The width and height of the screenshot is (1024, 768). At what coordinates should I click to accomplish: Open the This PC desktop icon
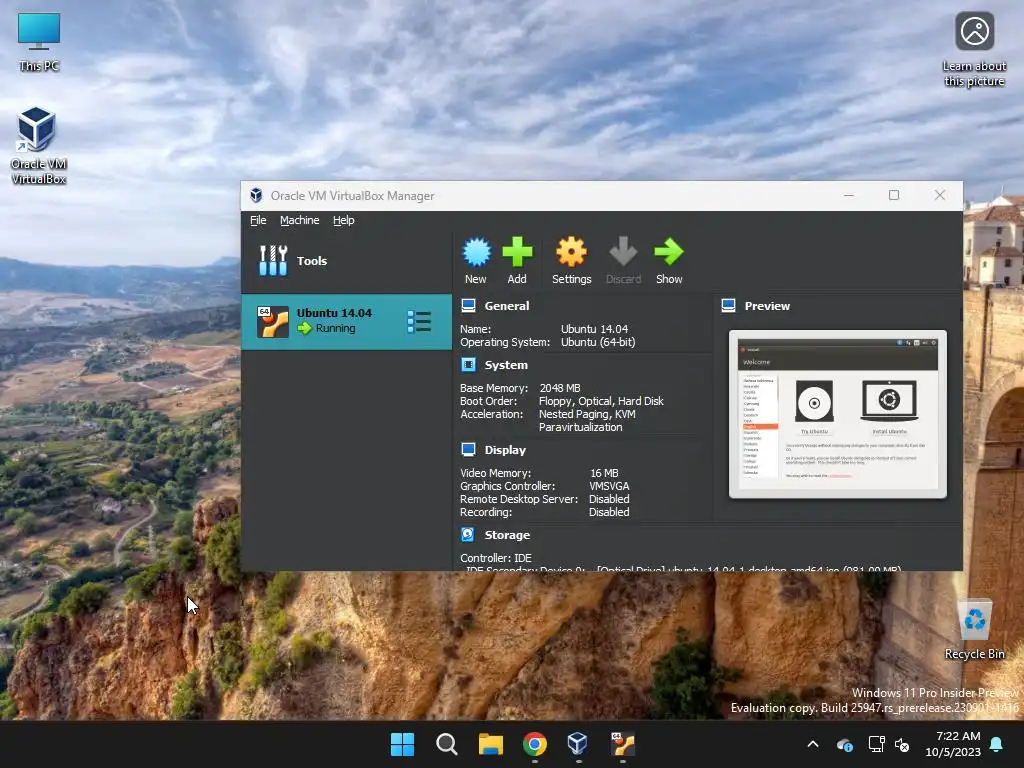[x=39, y=42]
